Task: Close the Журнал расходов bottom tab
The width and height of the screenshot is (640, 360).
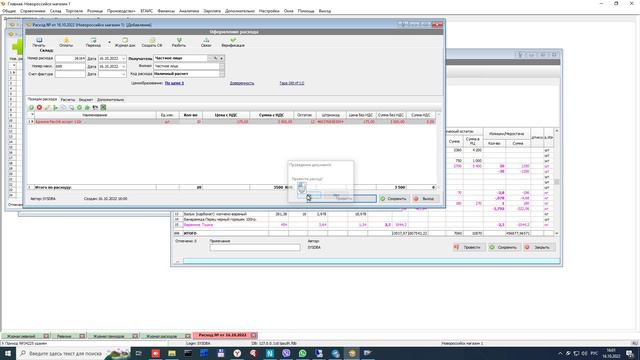Action: (x=188, y=336)
